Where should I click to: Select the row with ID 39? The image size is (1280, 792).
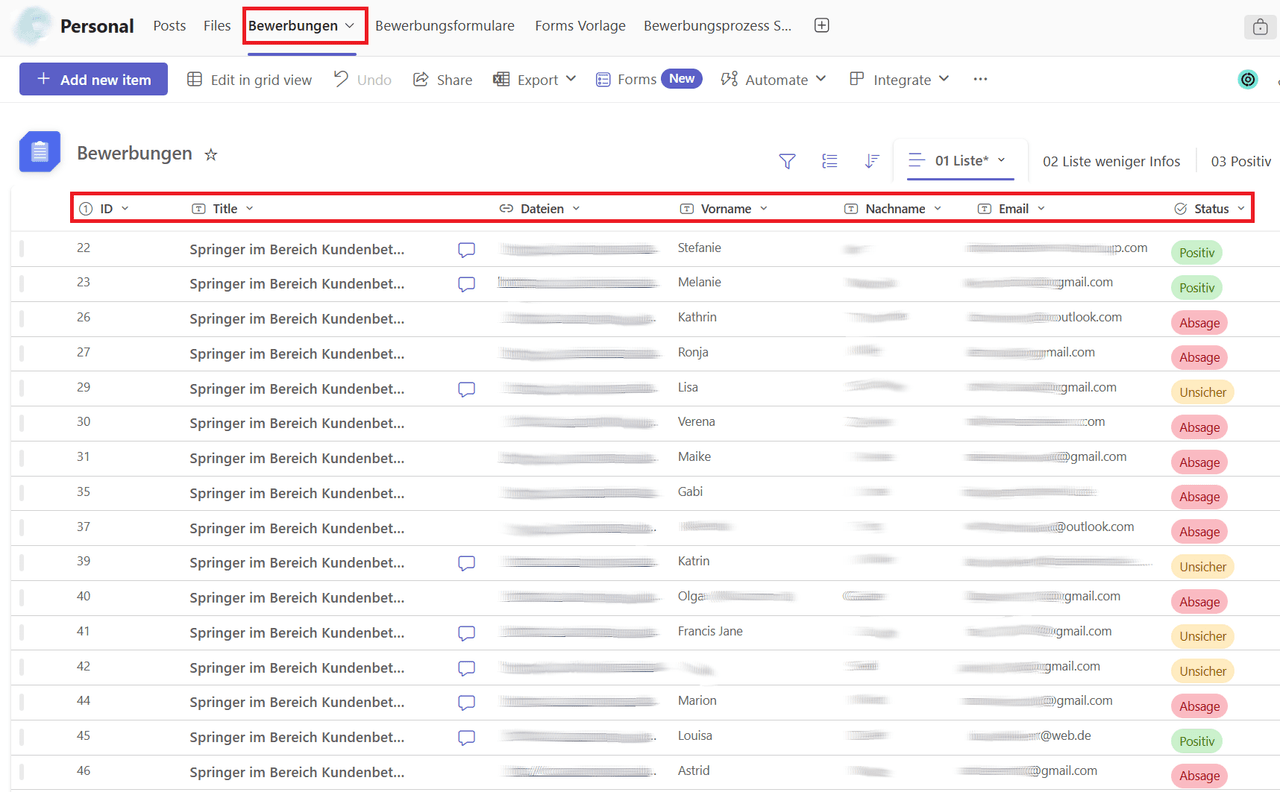pyautogui.click(x=22, y=563)
